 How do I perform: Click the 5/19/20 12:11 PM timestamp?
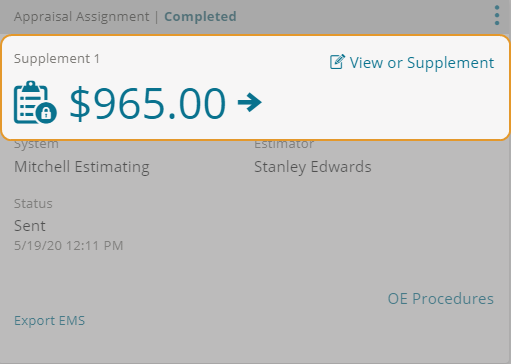click(69, 246)
